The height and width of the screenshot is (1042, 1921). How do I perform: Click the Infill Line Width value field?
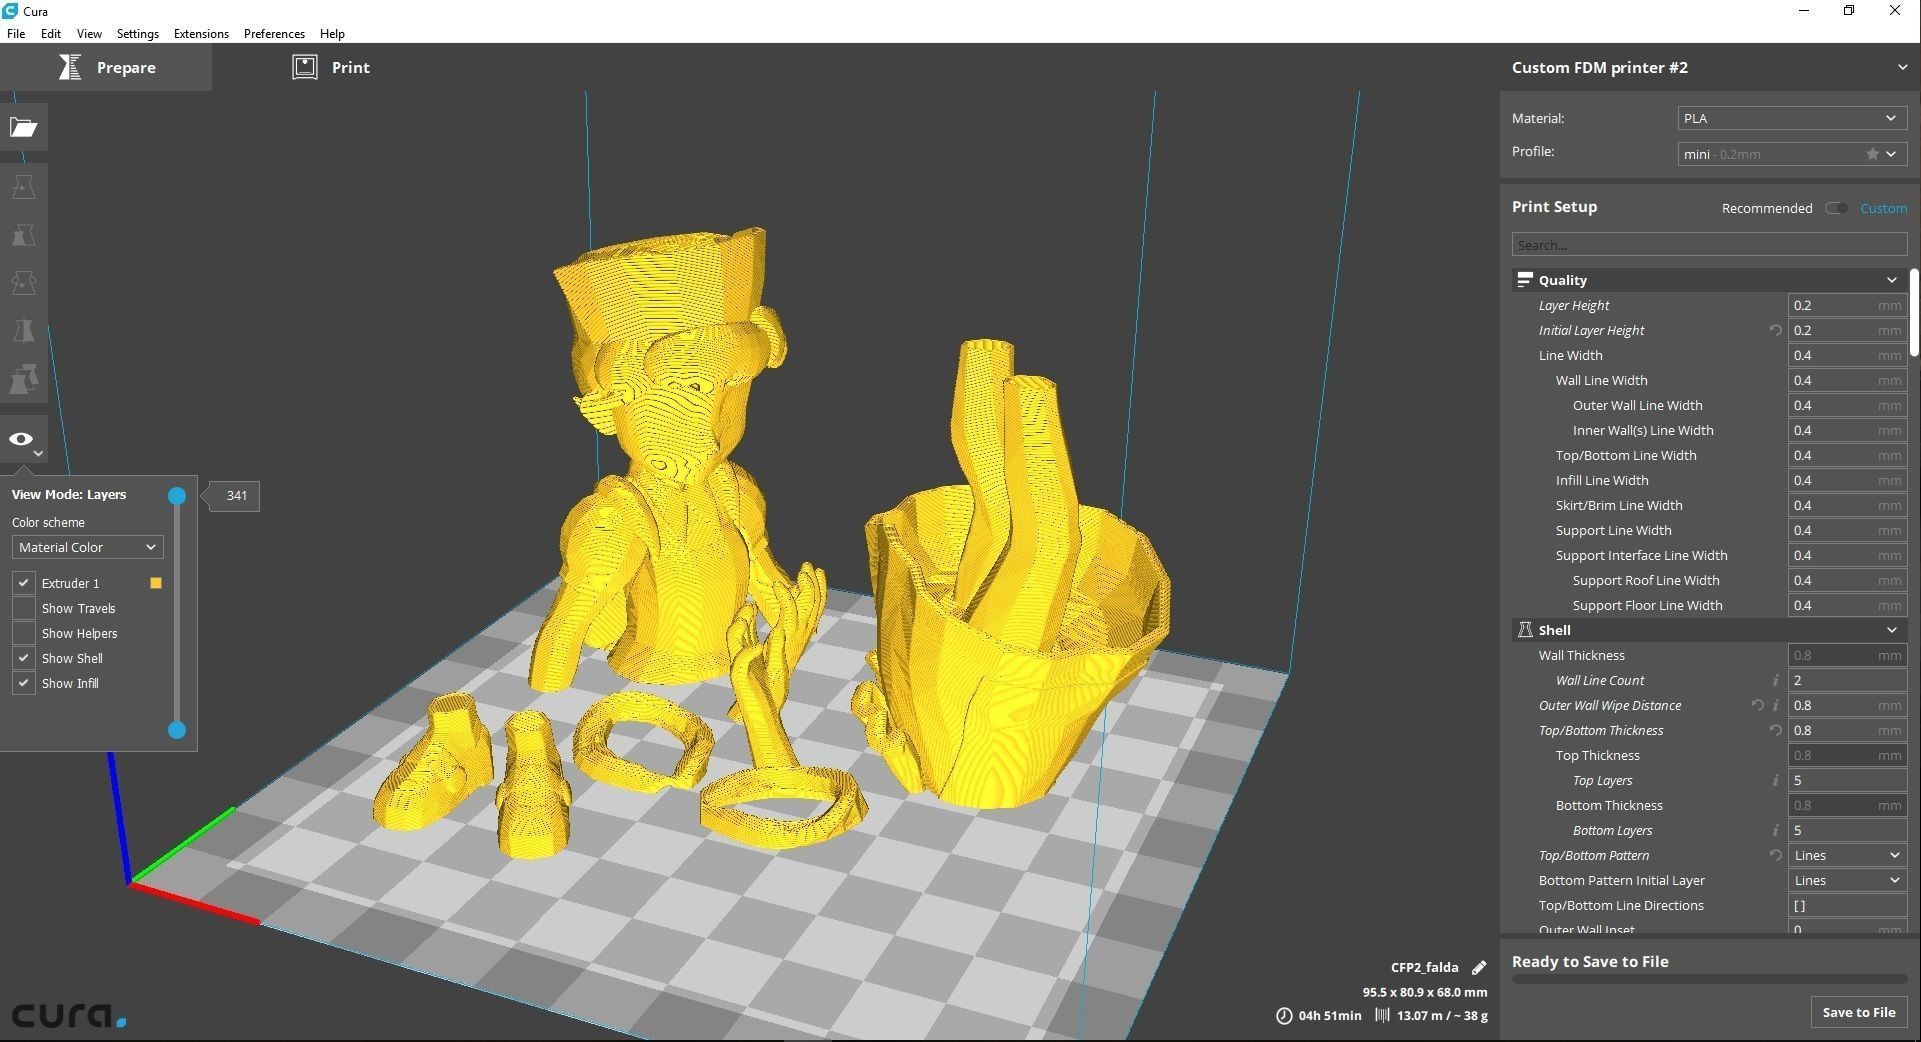pyautogui.click(x=1847, y=480)
